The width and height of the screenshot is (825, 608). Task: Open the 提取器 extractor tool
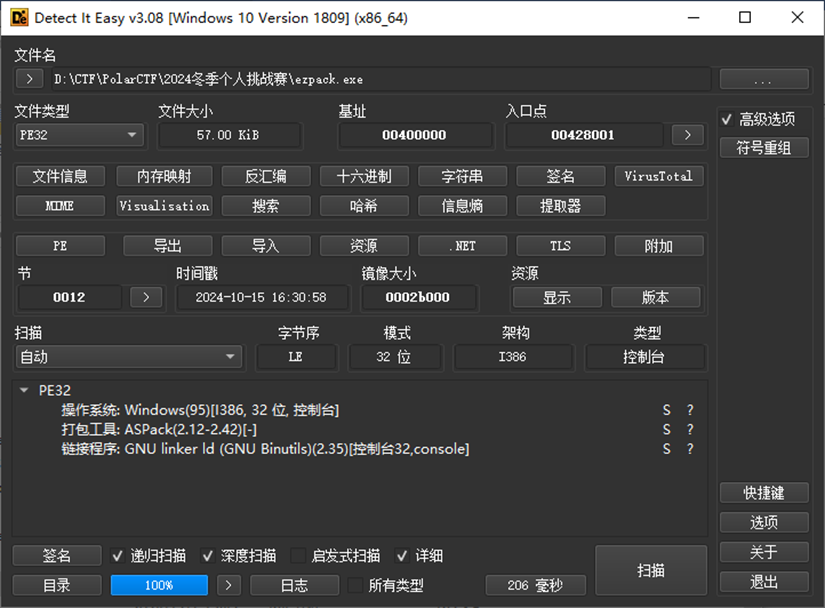[560, 206]
